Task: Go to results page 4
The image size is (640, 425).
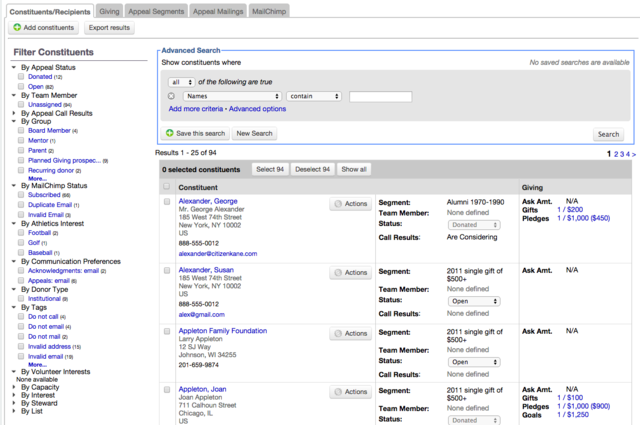Action: 628,154
